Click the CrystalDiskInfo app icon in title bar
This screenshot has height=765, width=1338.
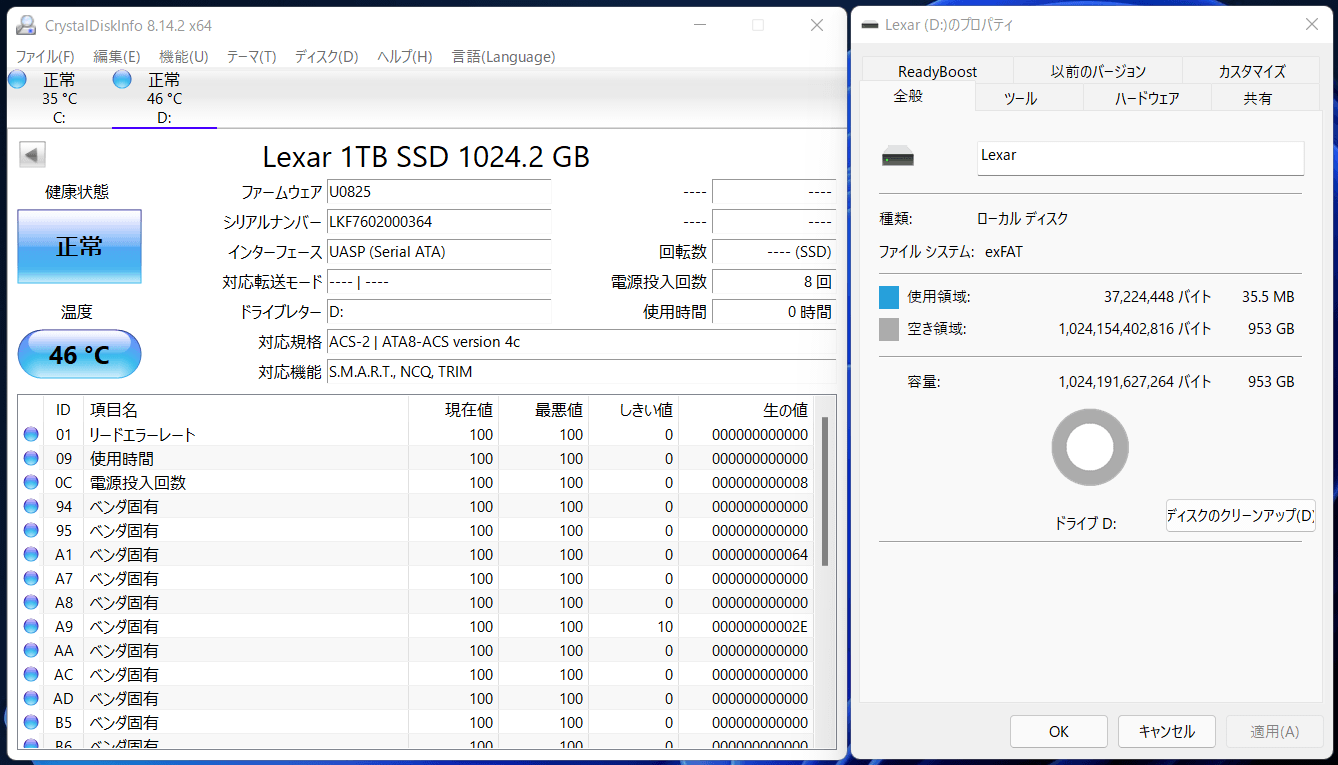[x=26, y=25]
